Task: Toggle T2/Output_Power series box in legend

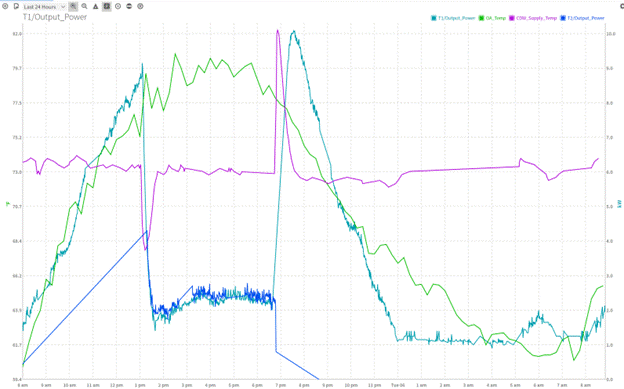Action: coord(563,18)
